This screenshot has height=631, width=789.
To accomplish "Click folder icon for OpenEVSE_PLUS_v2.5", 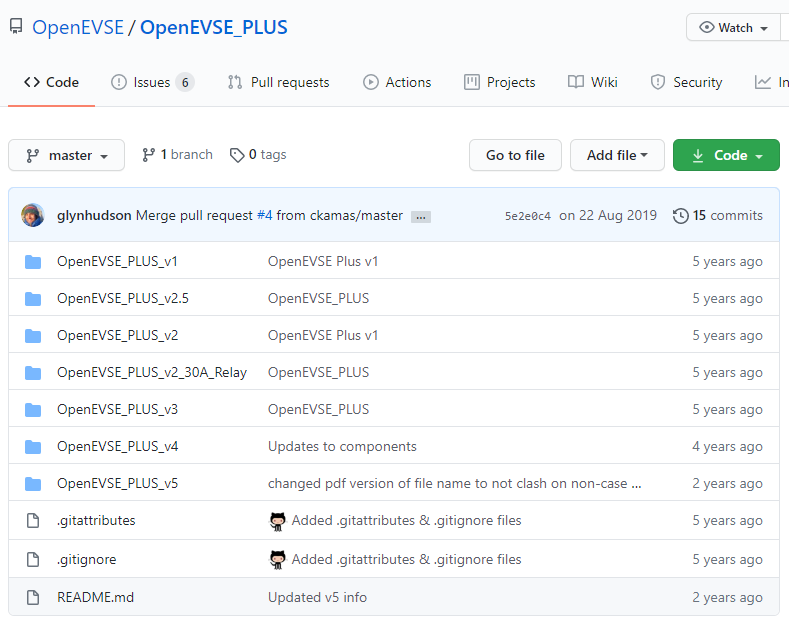I will (33, 299).
